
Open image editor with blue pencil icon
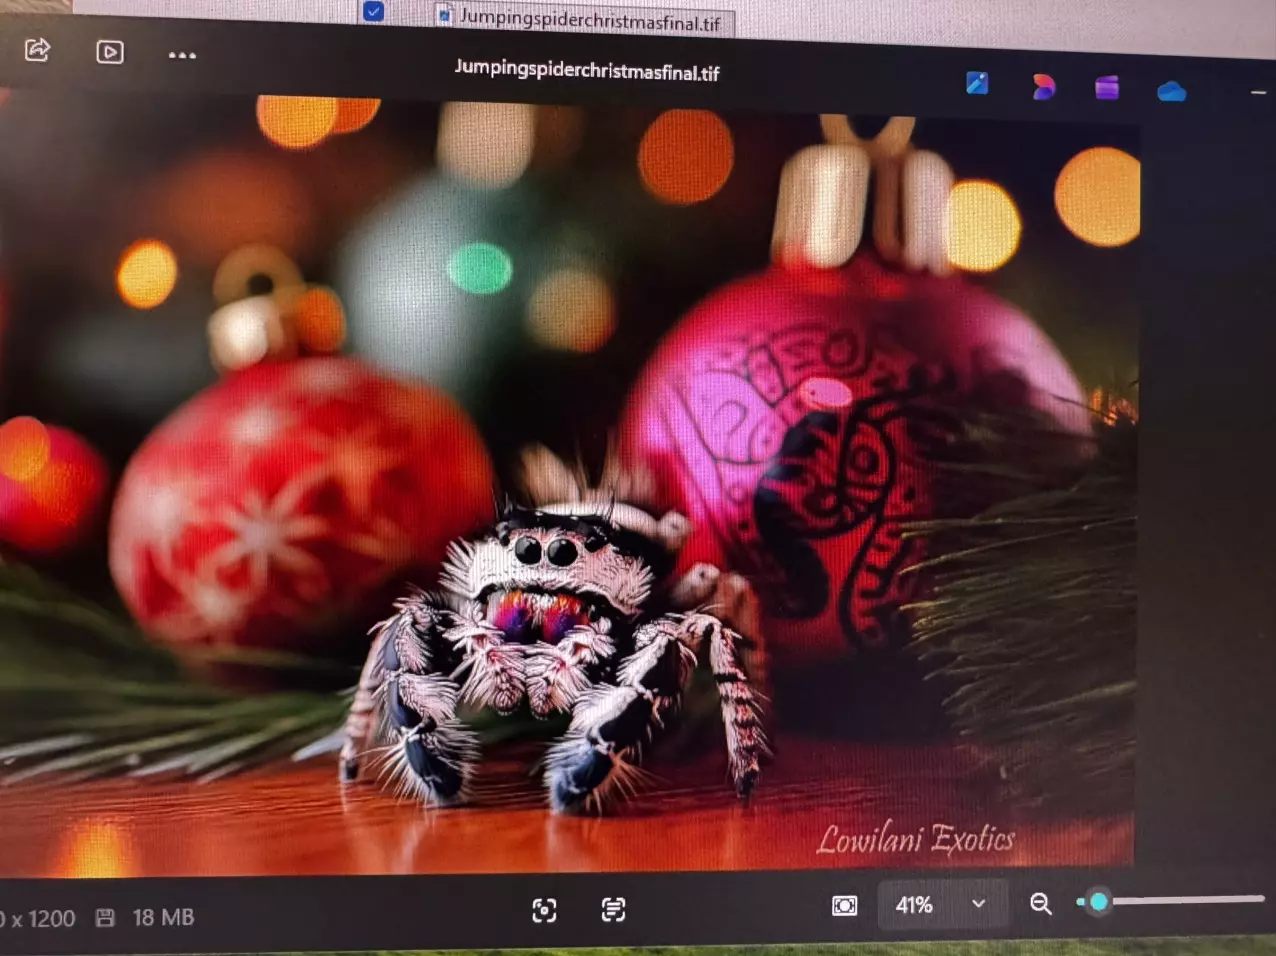coord(977,84)
